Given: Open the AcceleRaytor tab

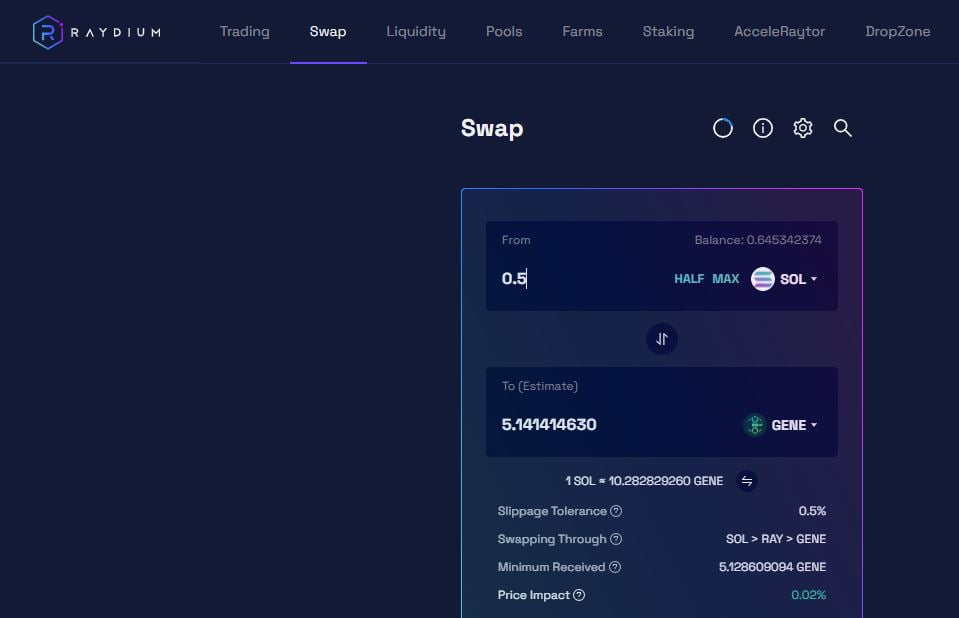Looking at the screenshot, I should 779,31.
